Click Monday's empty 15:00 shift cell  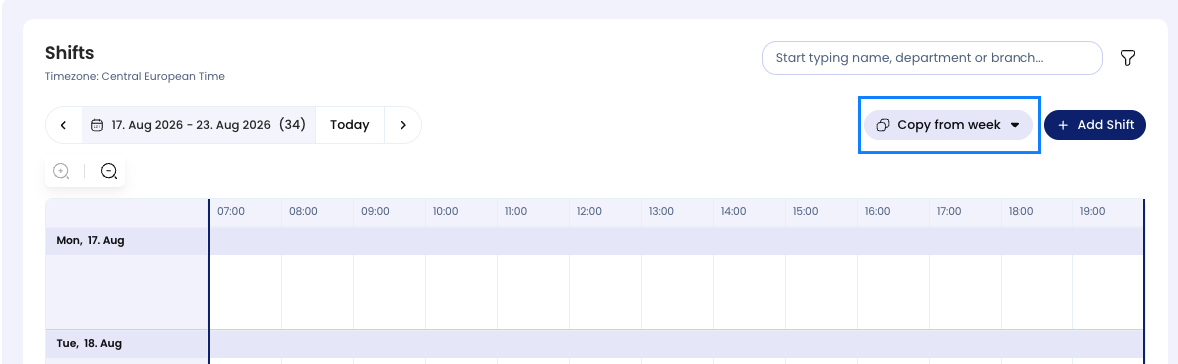821,292
